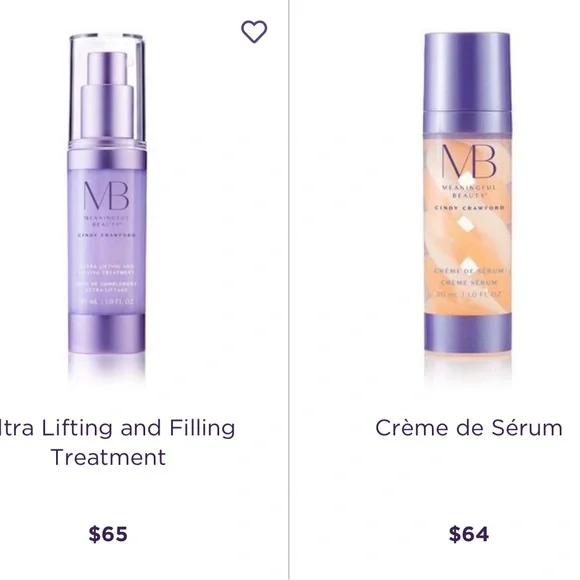Screen dimensions: 580x580
Task: Open the Crème de Sérum product title
Action: pos(469,428)
